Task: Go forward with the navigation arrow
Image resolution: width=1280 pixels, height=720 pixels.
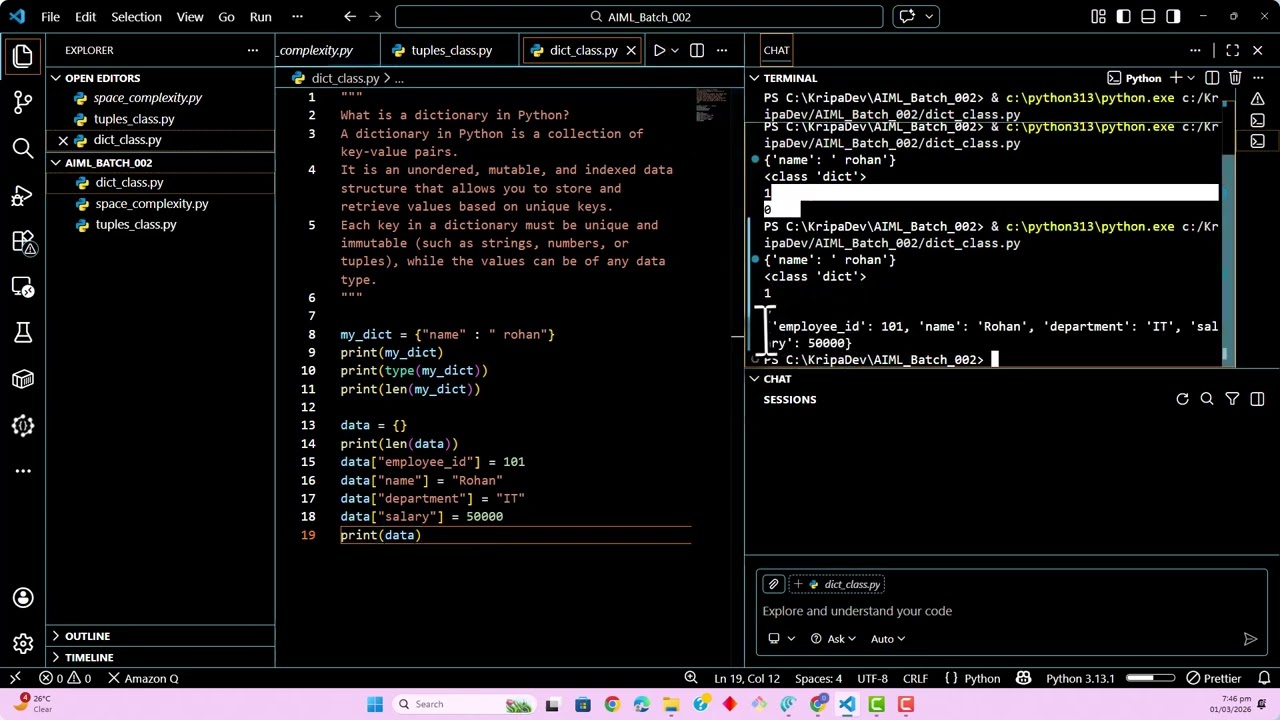Action: (377, 16)
